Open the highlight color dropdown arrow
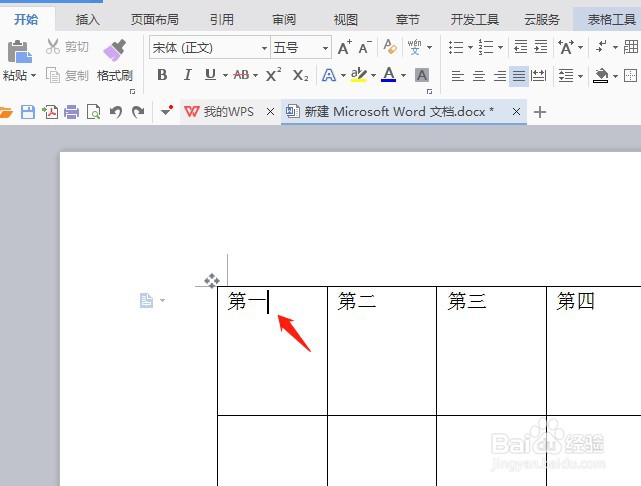 click(373, 76)
